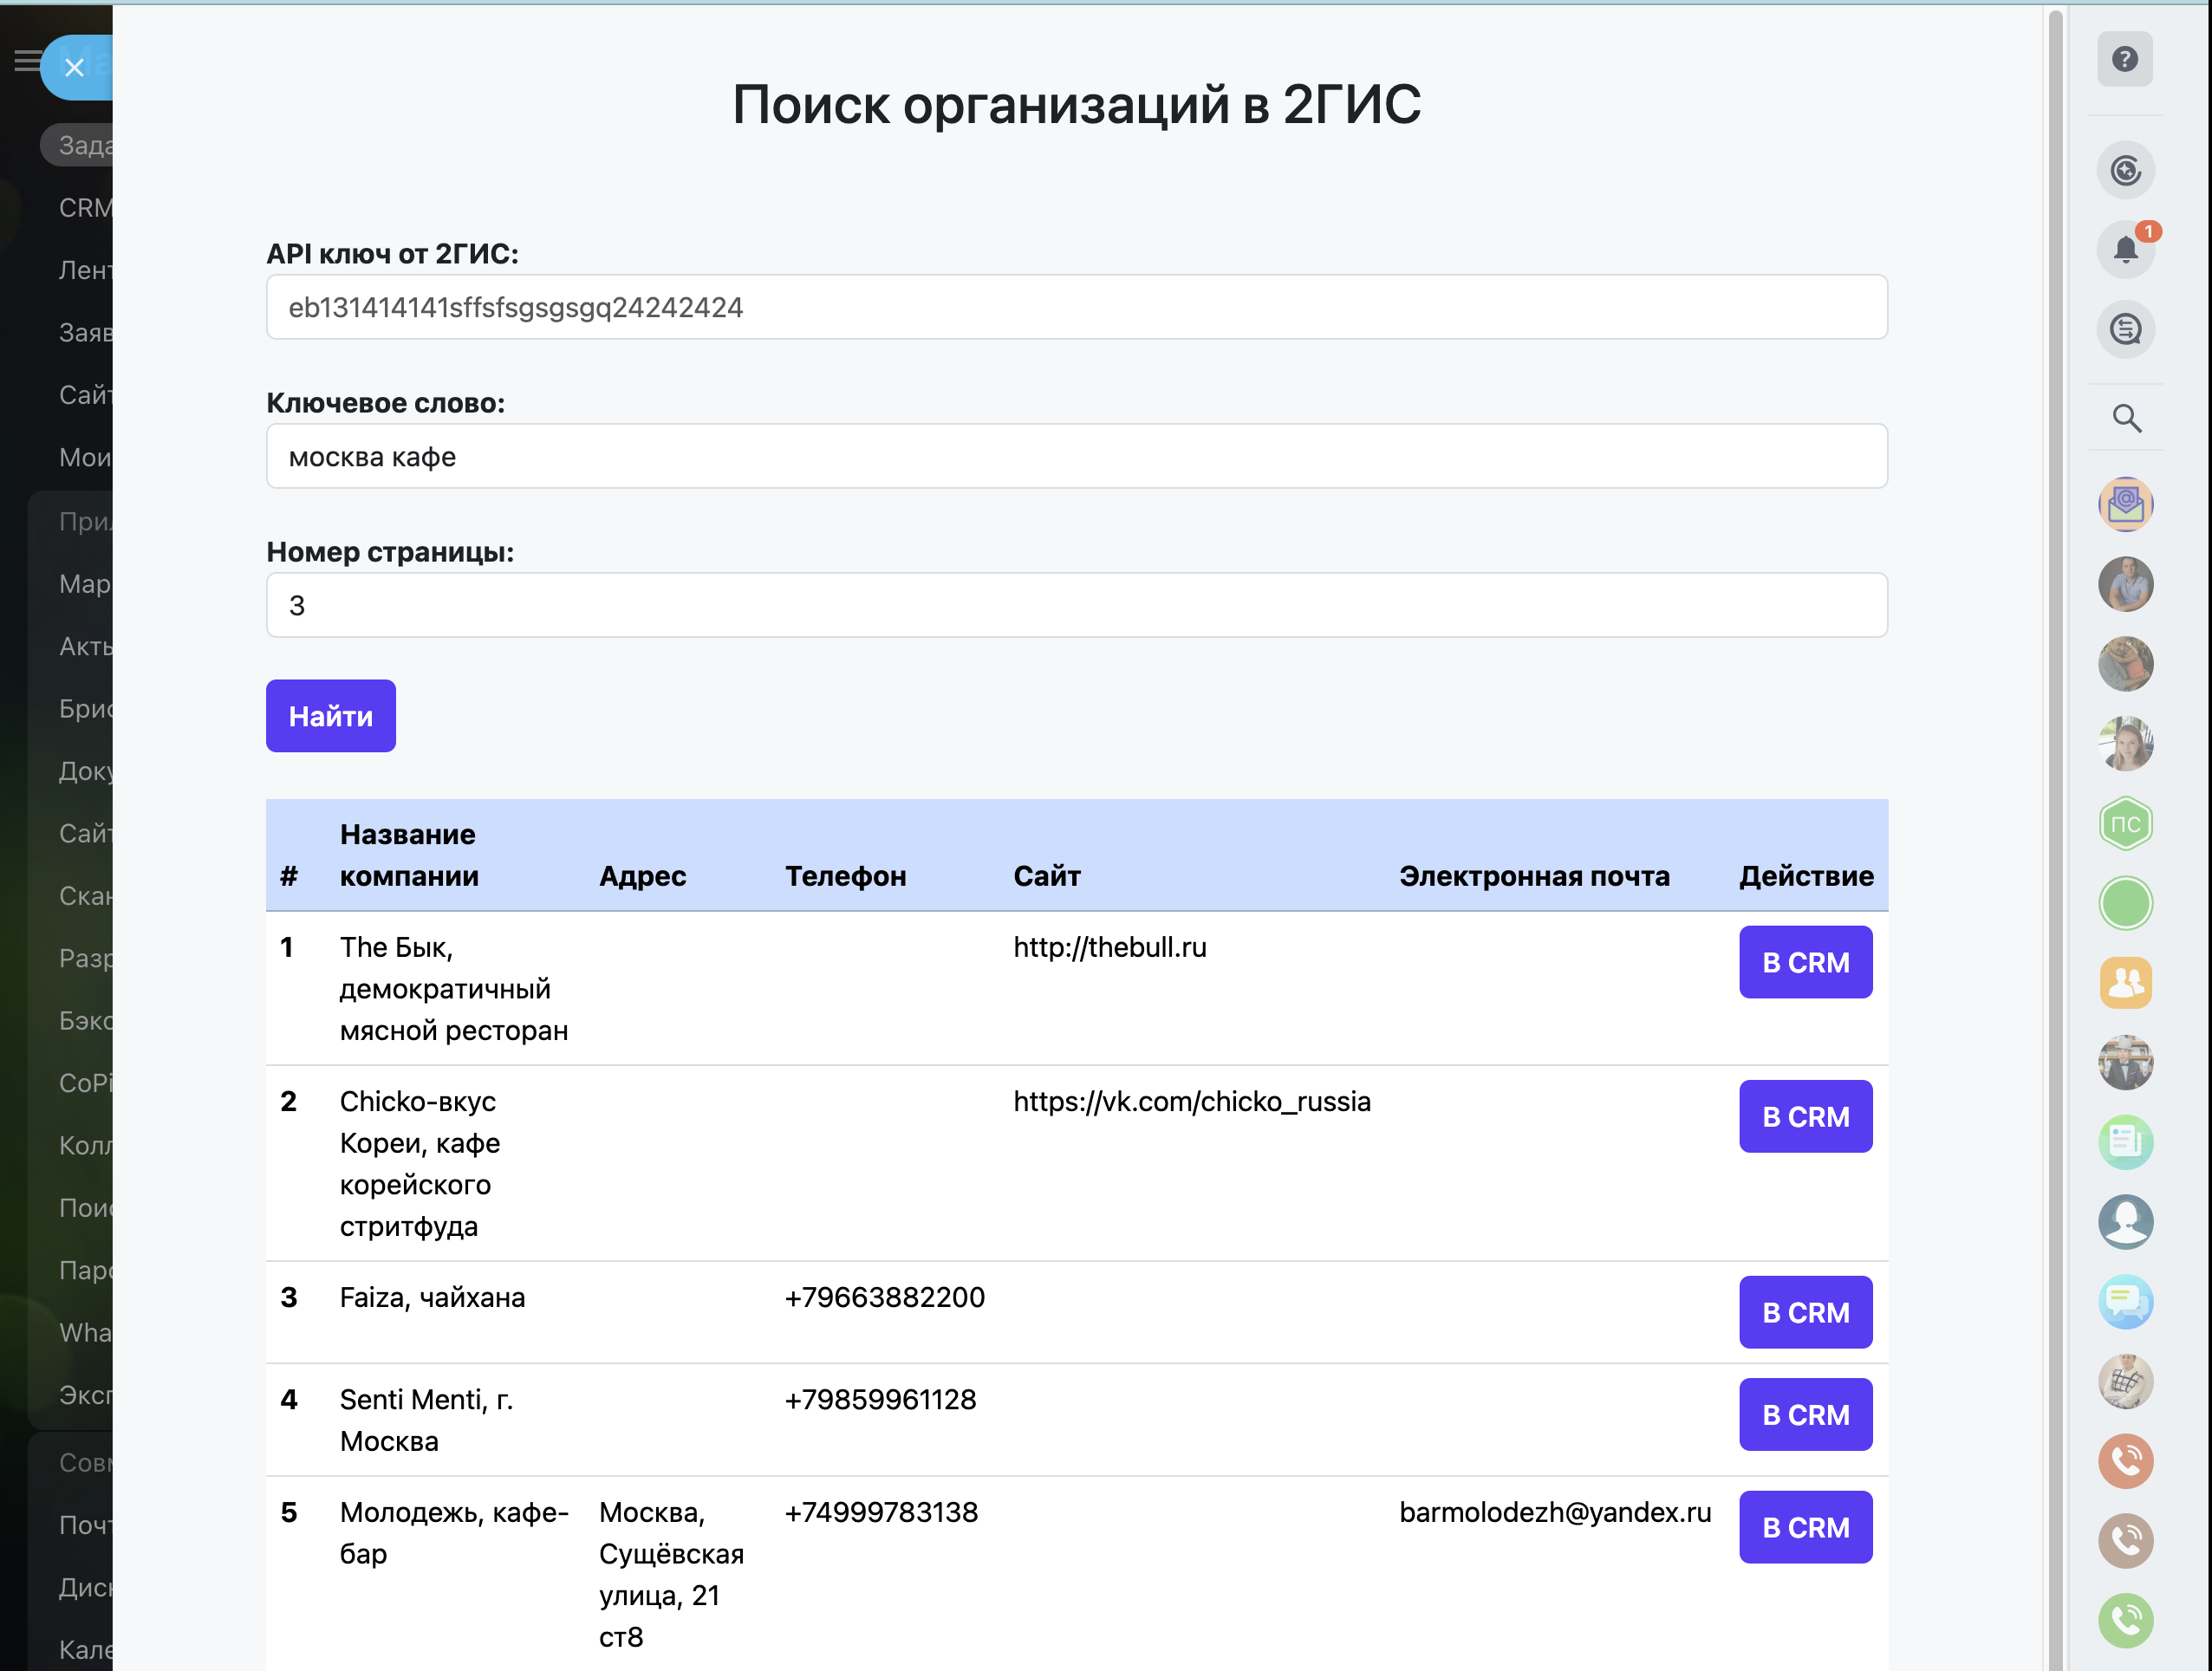Viewport: 2212px width, 1671px height.
Task: Click В CRM for Молодежь кафе-бар
Action: (x=1805, y=1527)
